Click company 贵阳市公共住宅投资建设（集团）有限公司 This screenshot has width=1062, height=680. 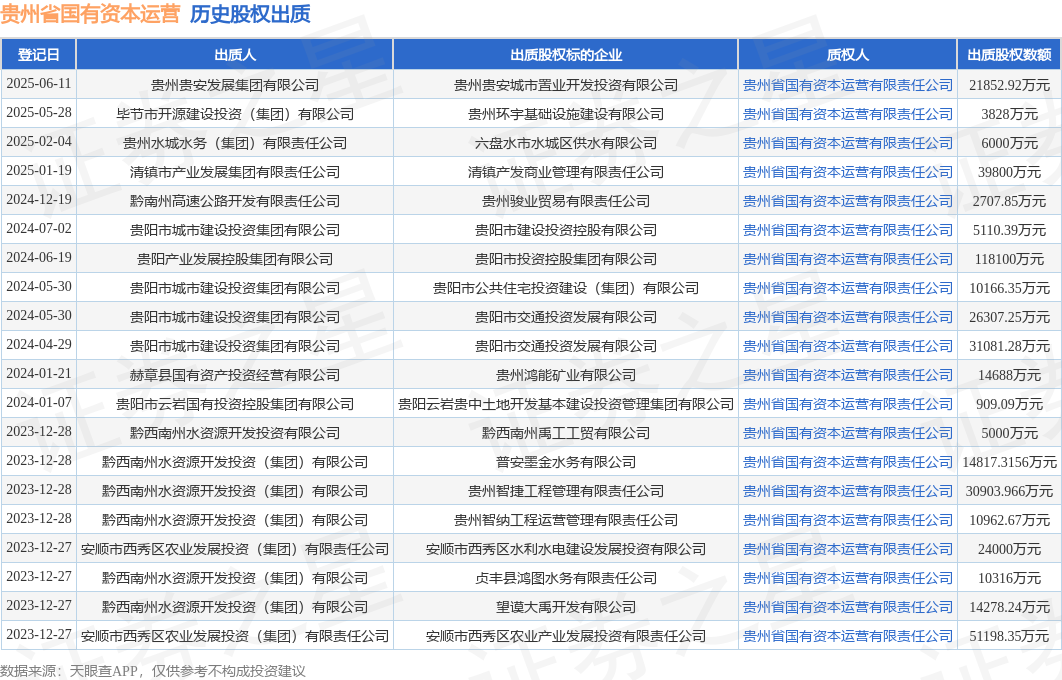566,288
